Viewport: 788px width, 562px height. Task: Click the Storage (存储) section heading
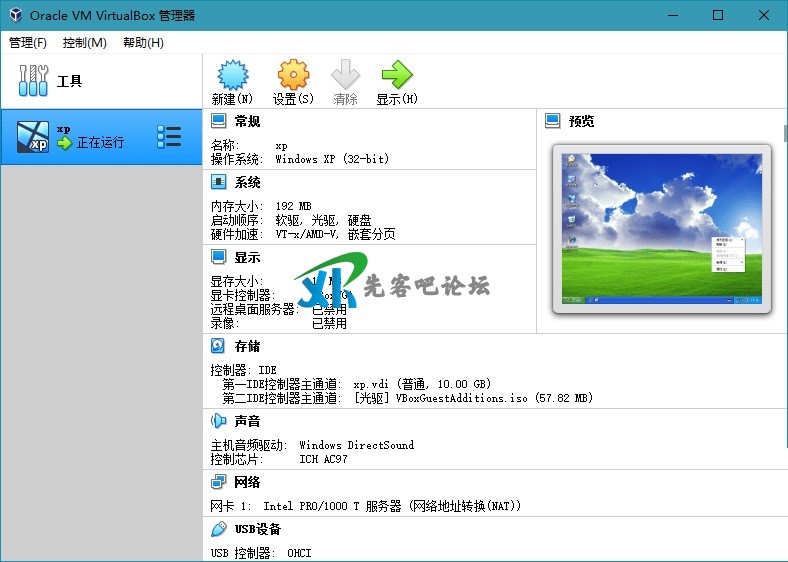pos(247,346)
